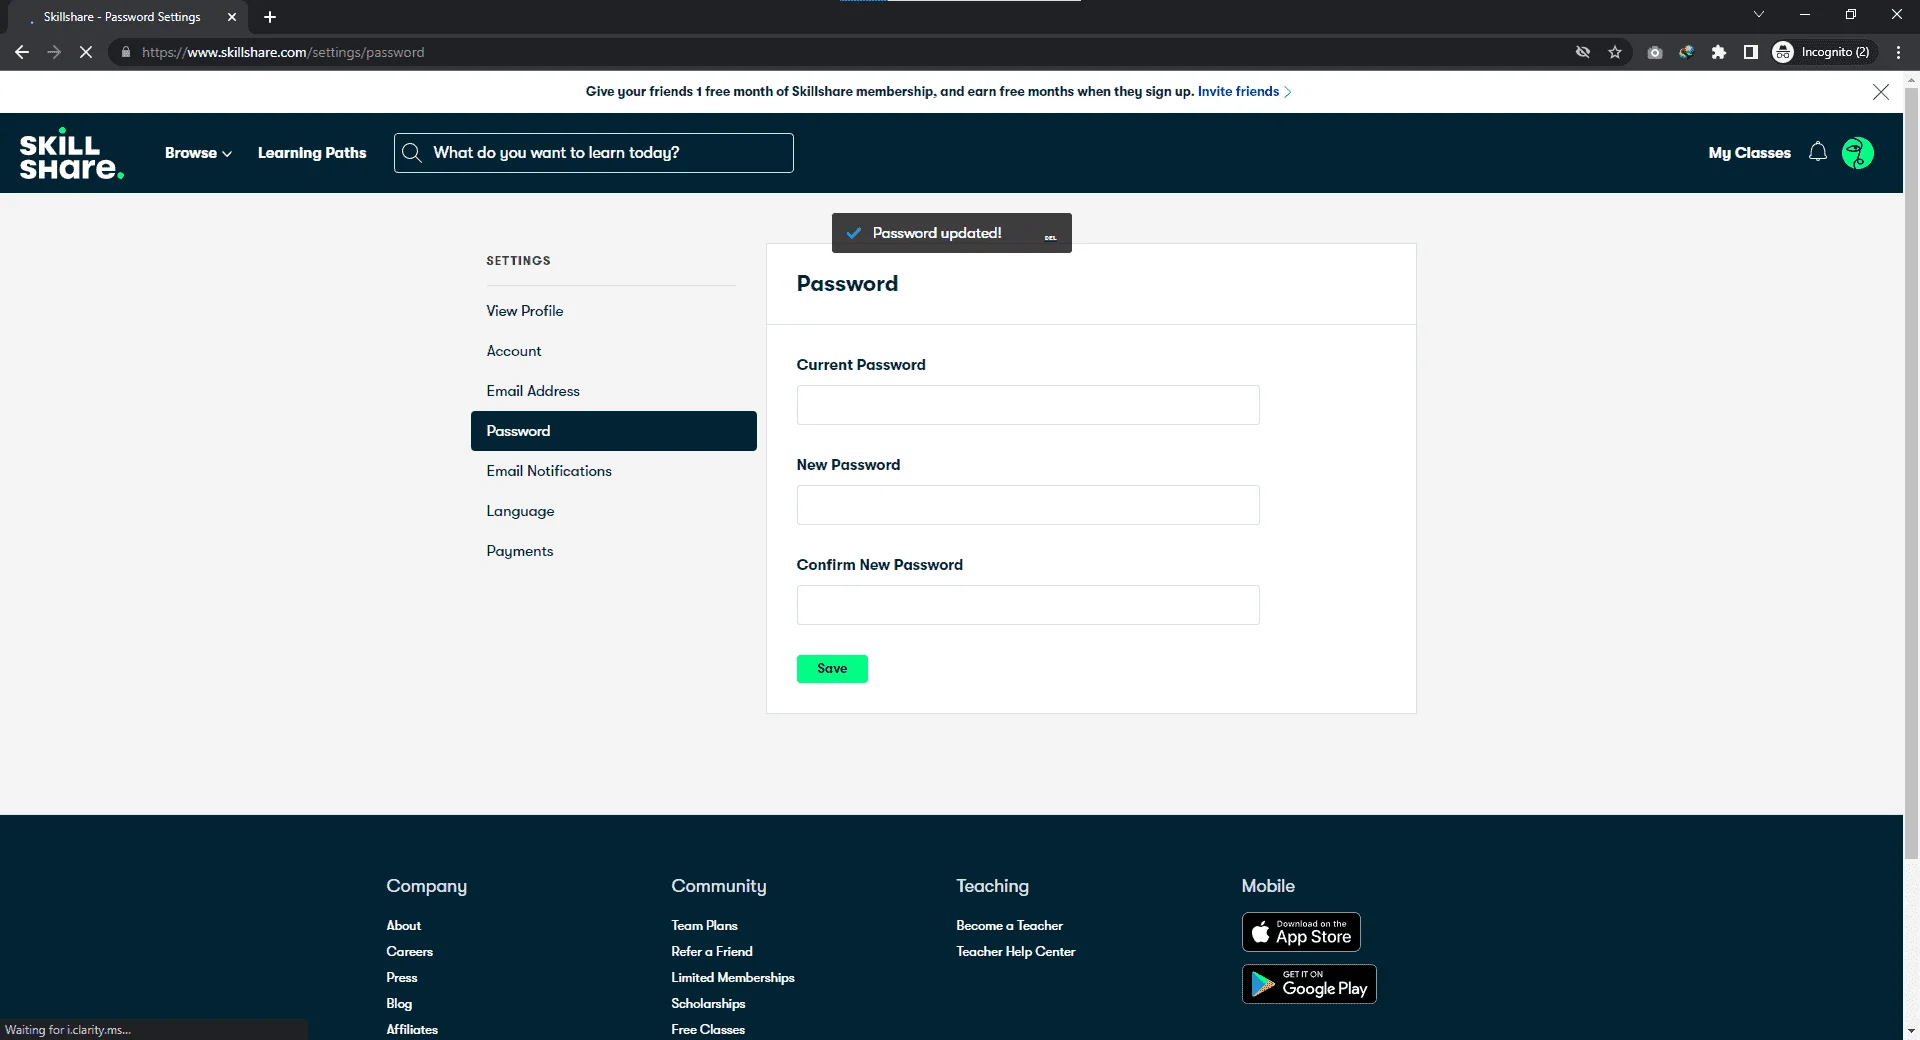The height and width of the screenshot is (1040, 1920).
Task: Click the Incognito profile indicator
Action: tap(1822, 52)
